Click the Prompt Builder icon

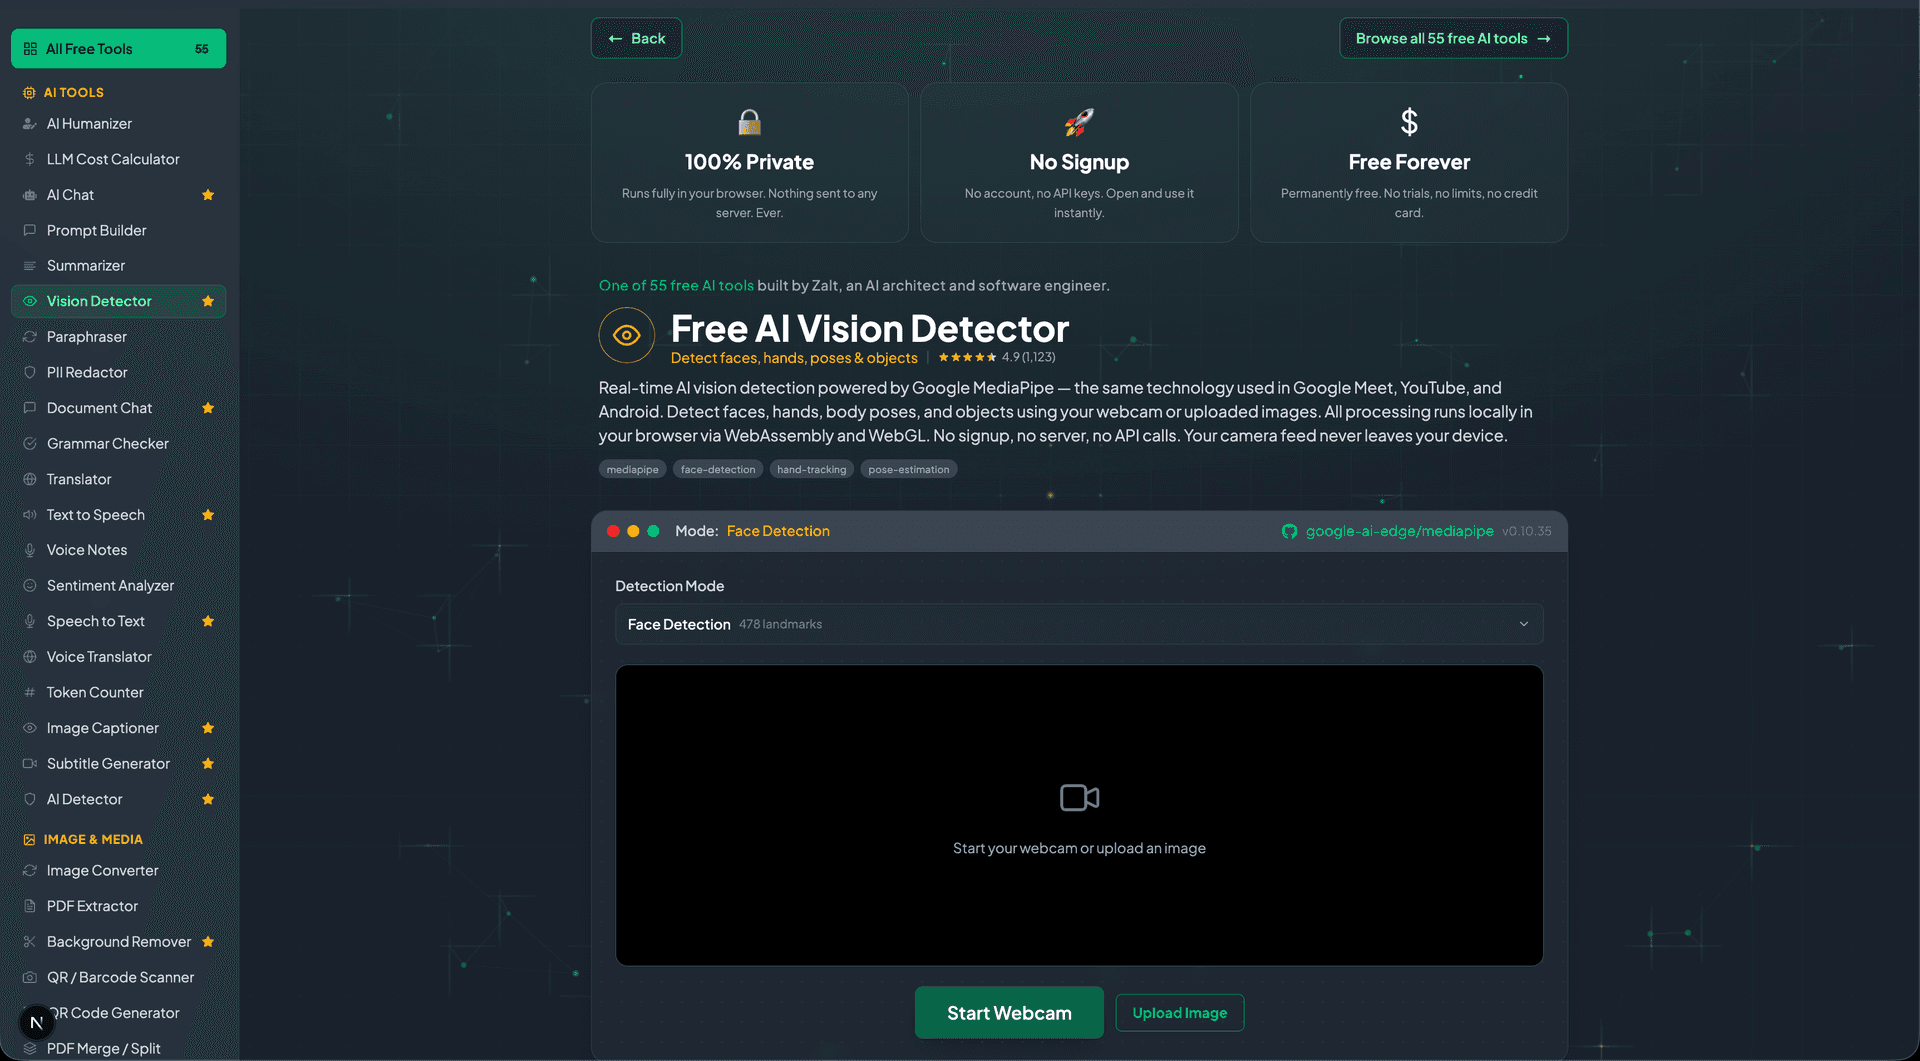point(30,230)
